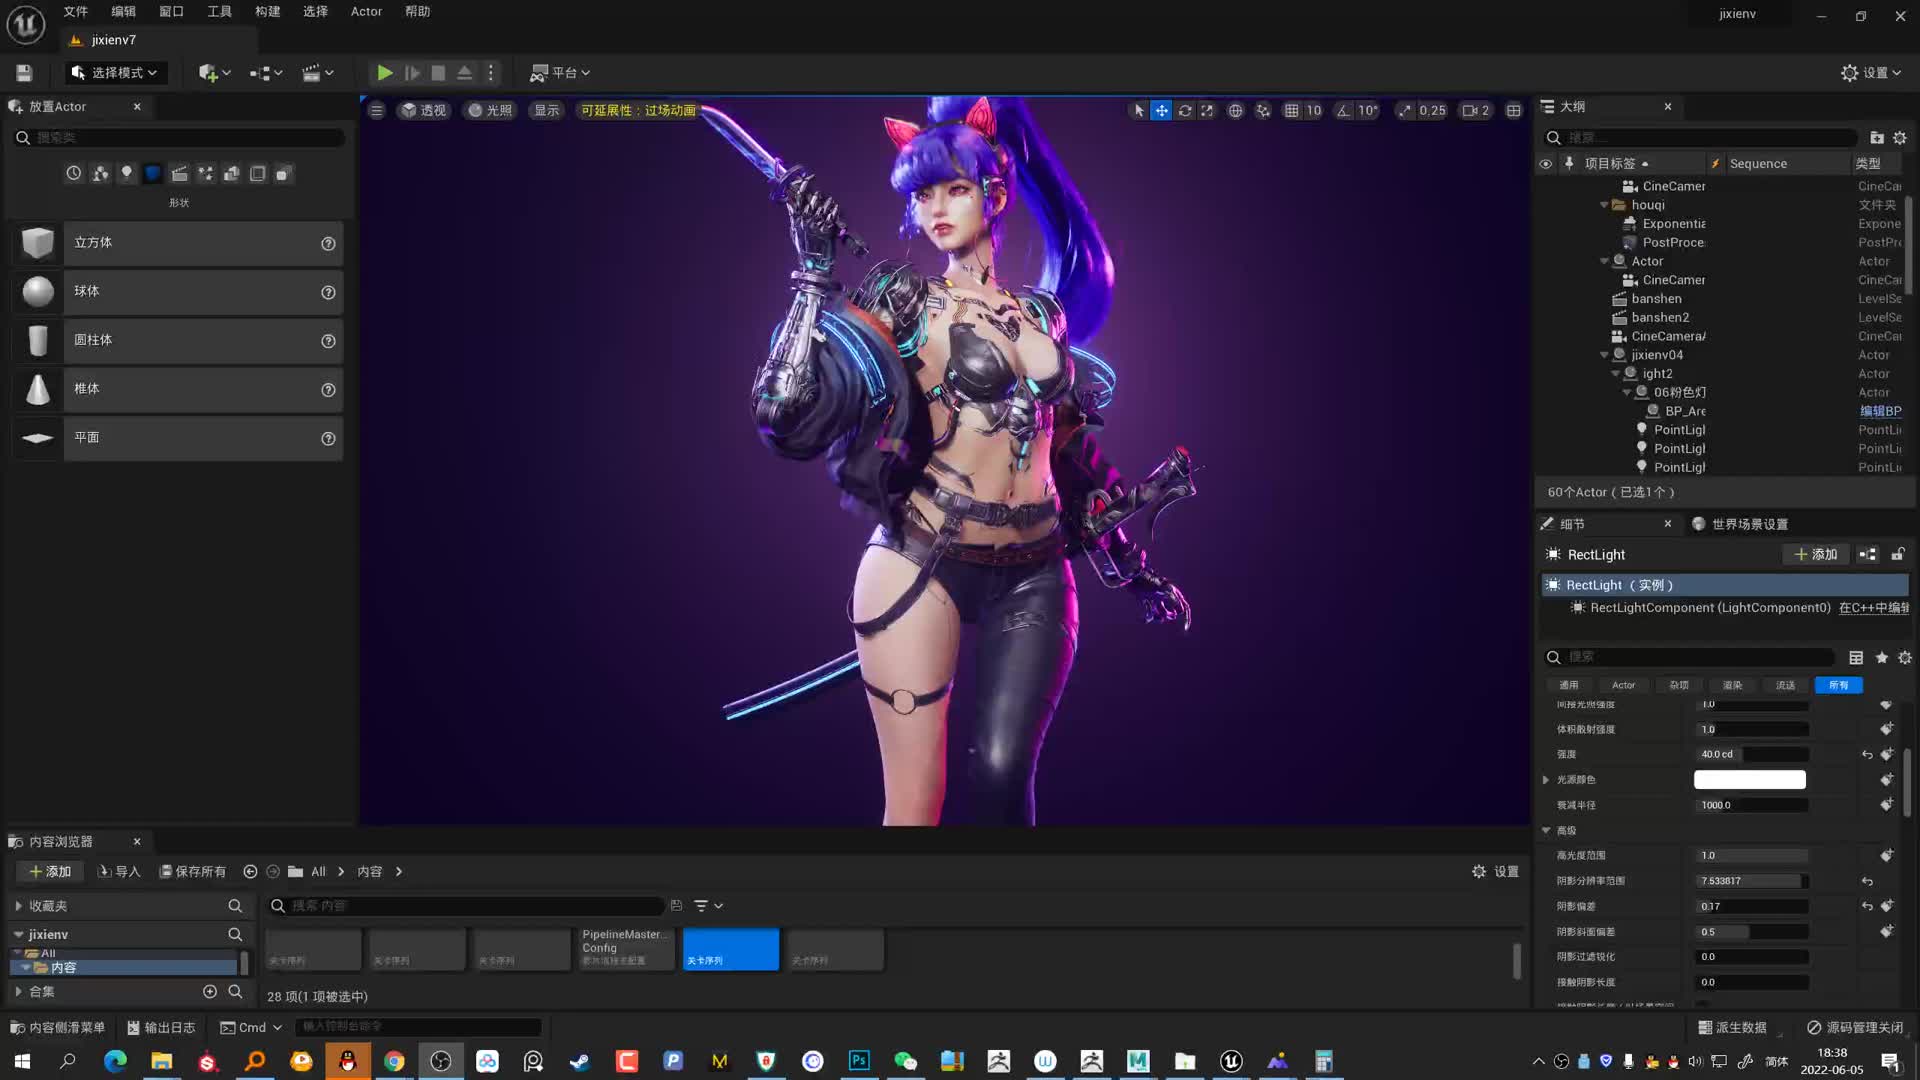Click the 立方体 cube shape item
1920x1080 pixels.
178,243
